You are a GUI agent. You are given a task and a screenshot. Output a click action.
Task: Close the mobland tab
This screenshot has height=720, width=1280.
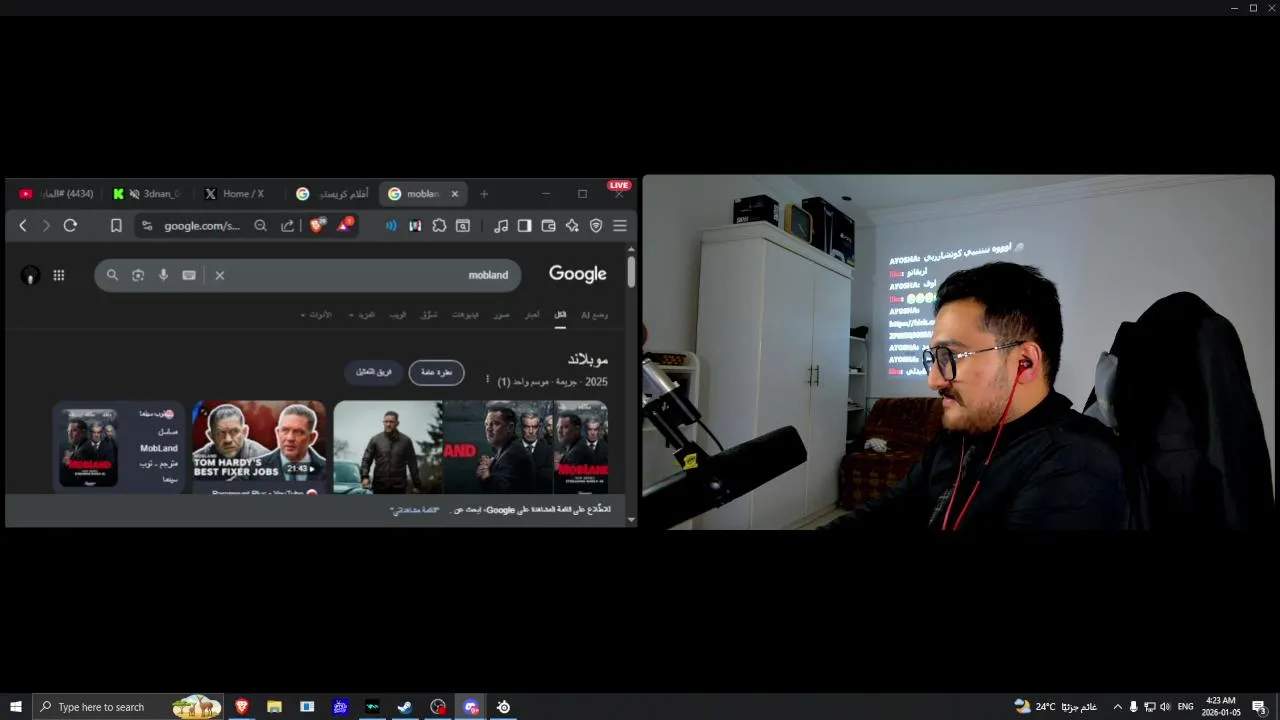pos(455,194)
